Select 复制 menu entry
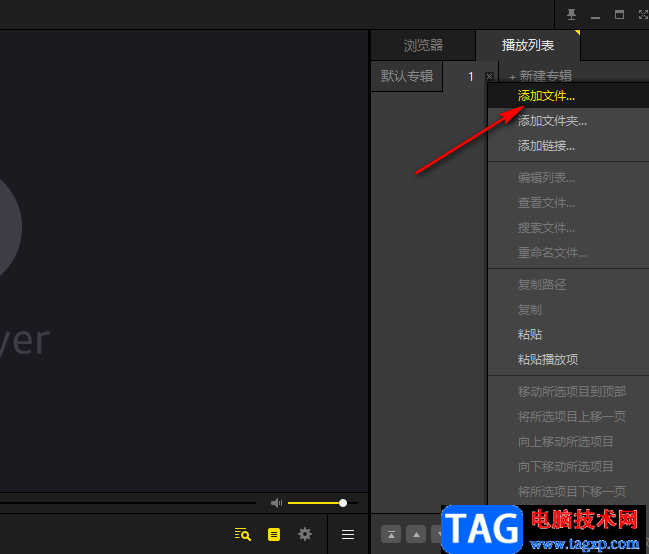Screen dimensions: 649x554 pos(568,310)
